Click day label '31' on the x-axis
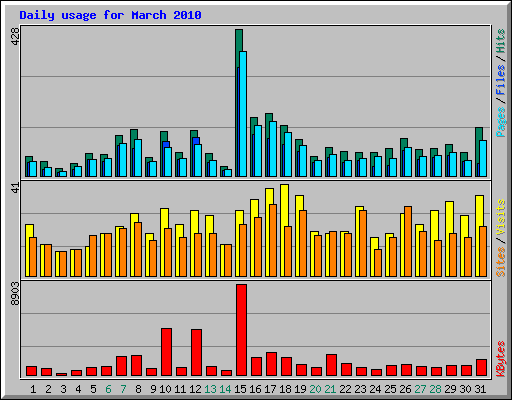Screen dimensions: 512x400 point(480,389)
